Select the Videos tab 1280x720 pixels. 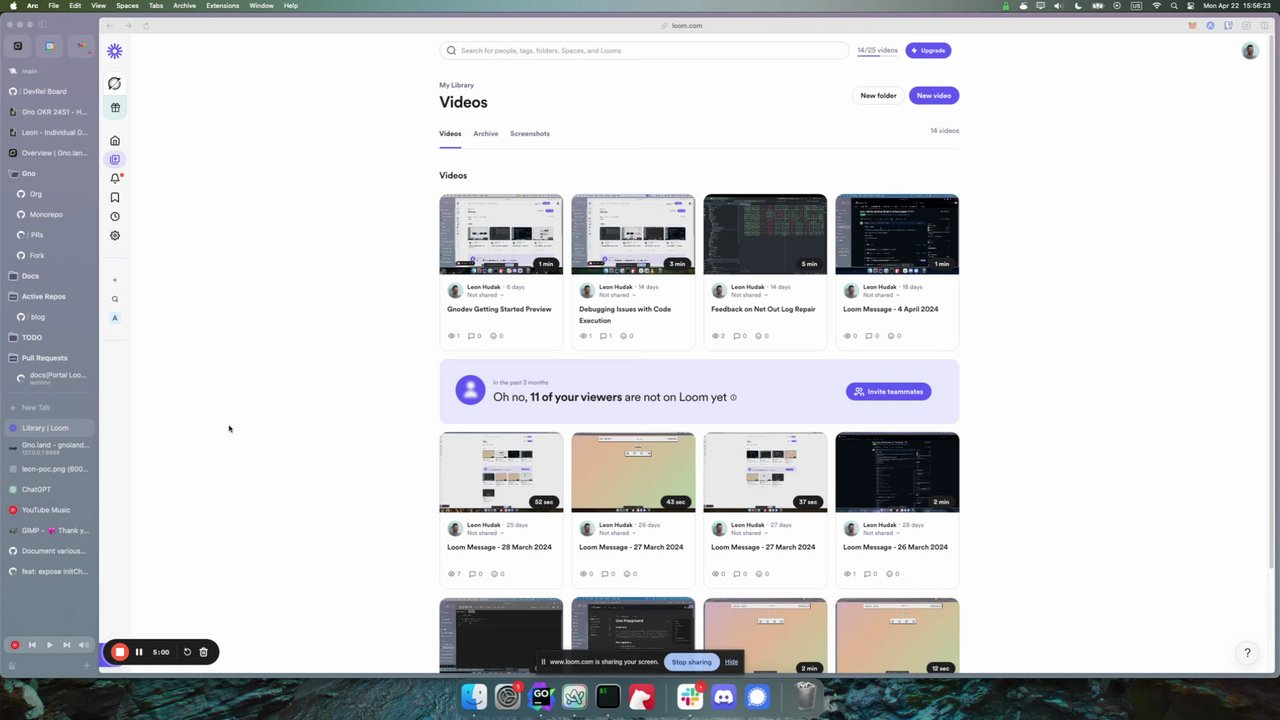[450, 134]
